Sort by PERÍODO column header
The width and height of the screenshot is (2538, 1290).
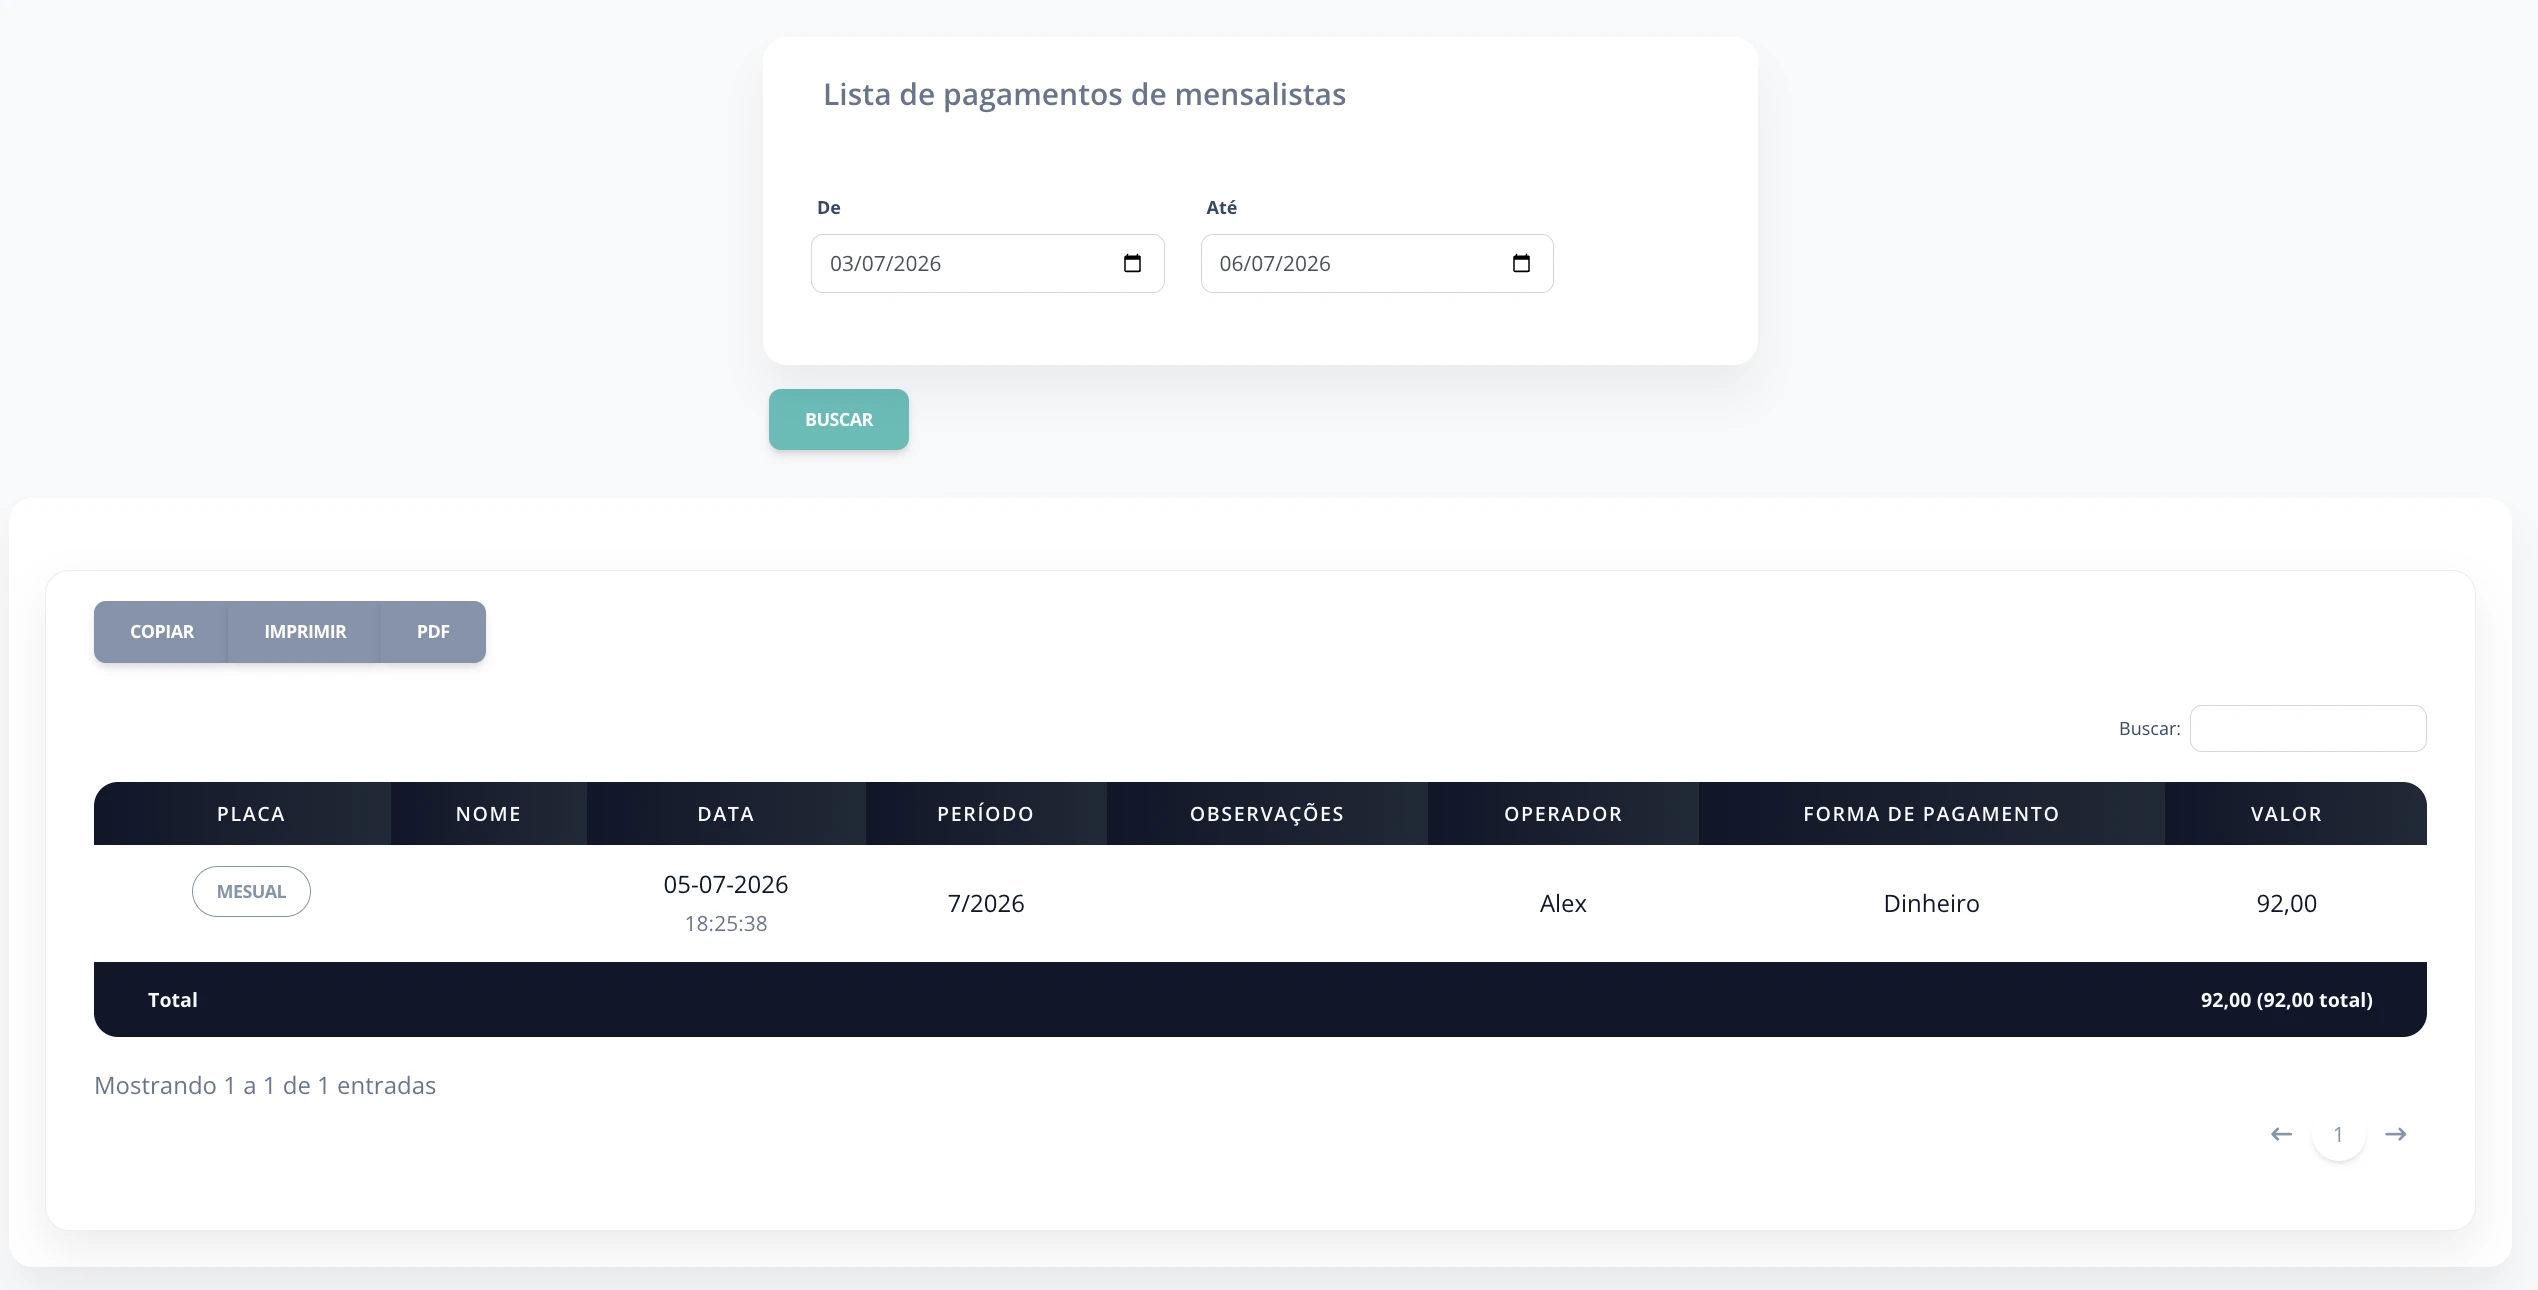pyautogui.click(x=986, y=814)
